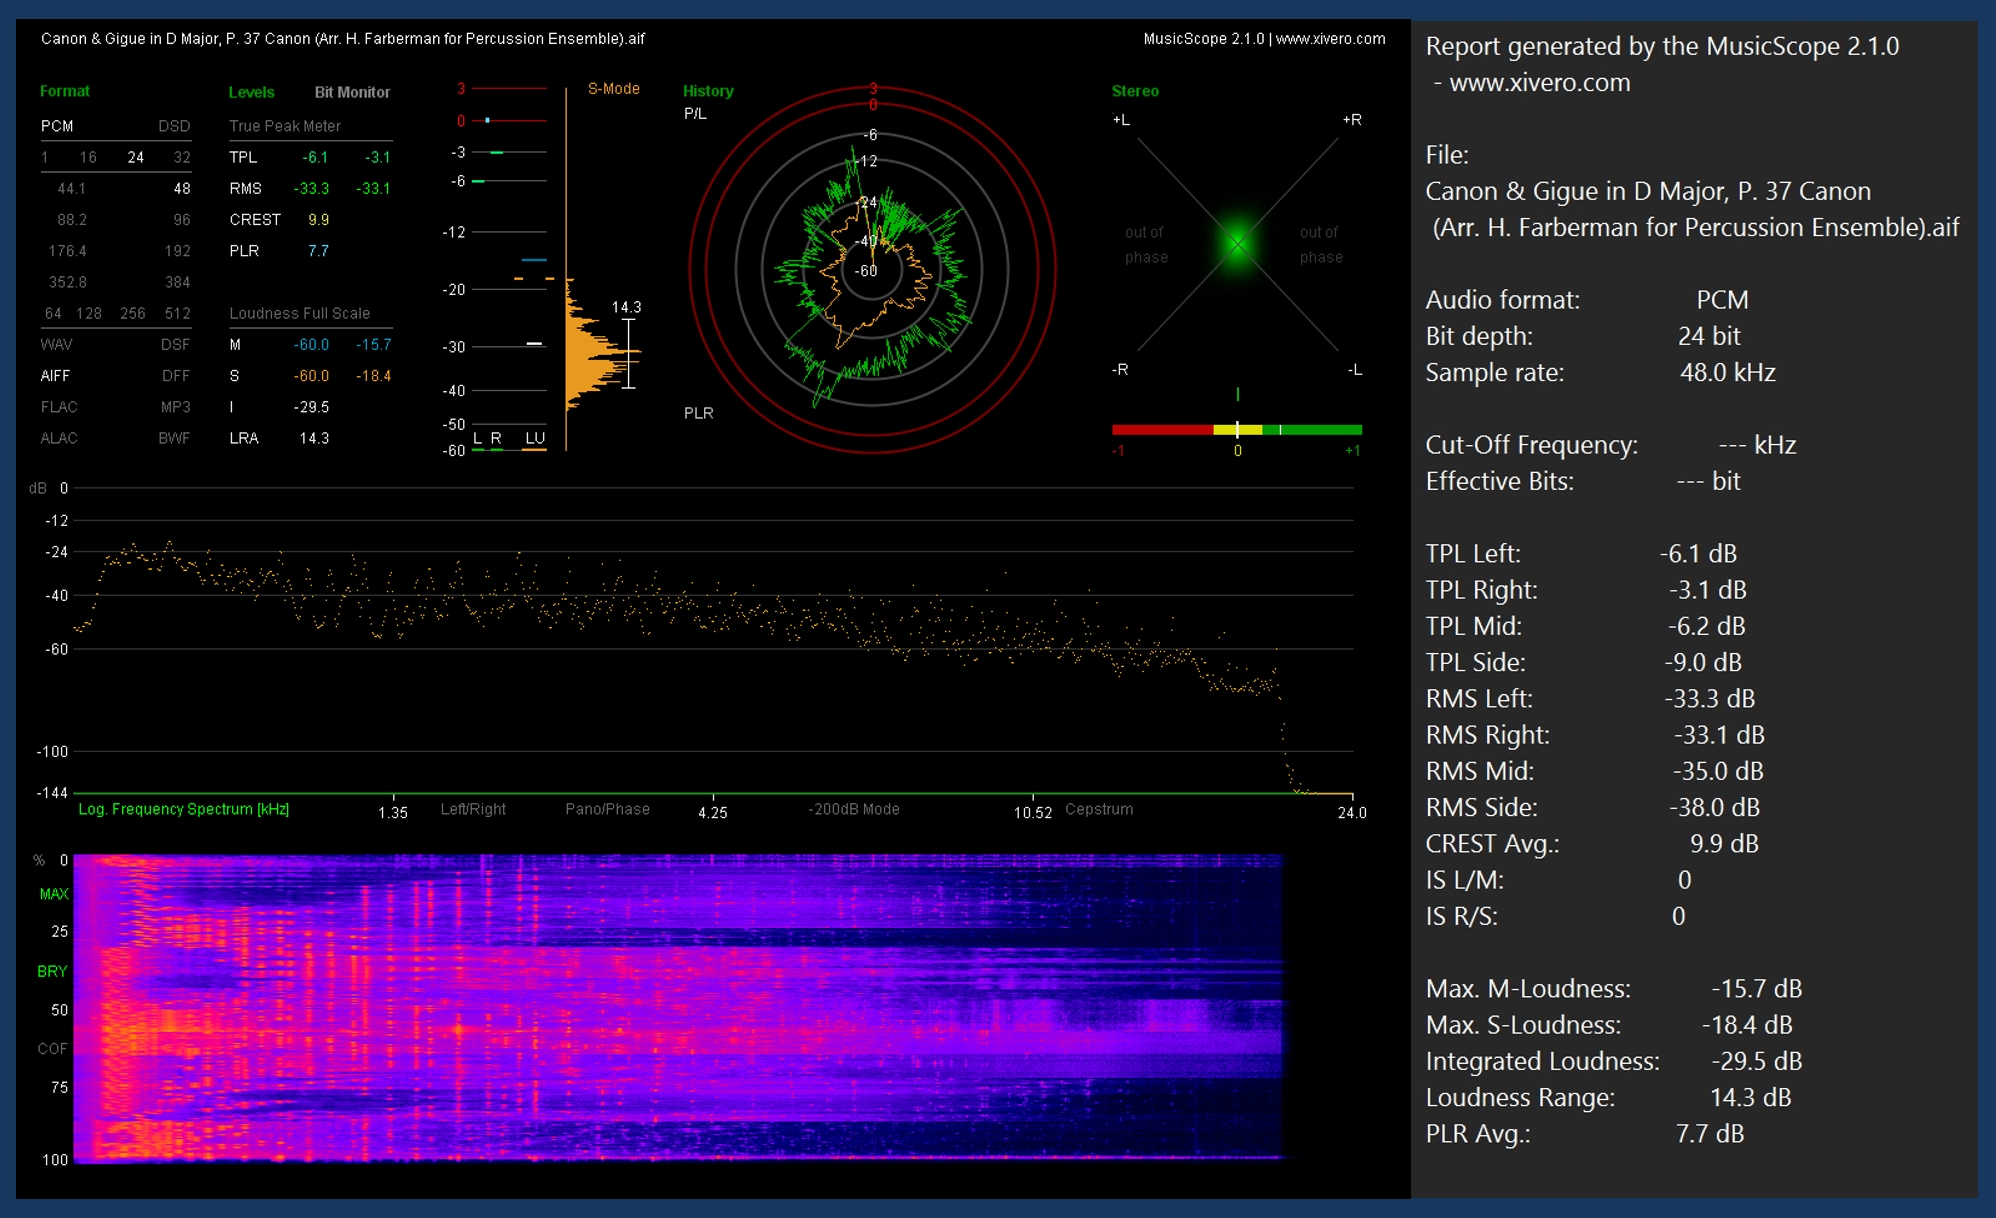The width and height of the screenshot is (1996, 1218).
Task: Click the DFF file type label
Action: pyautogui.click(x=176, y=376)
